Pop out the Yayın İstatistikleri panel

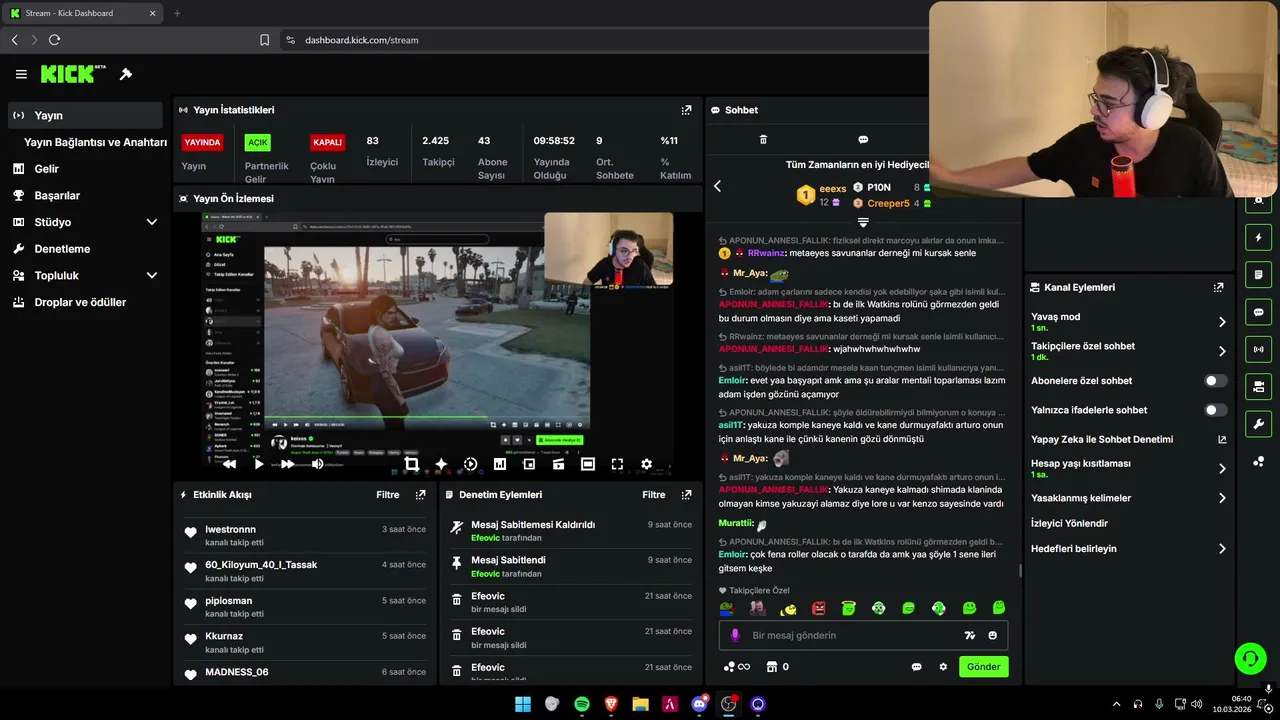click(x=686, y=110)
